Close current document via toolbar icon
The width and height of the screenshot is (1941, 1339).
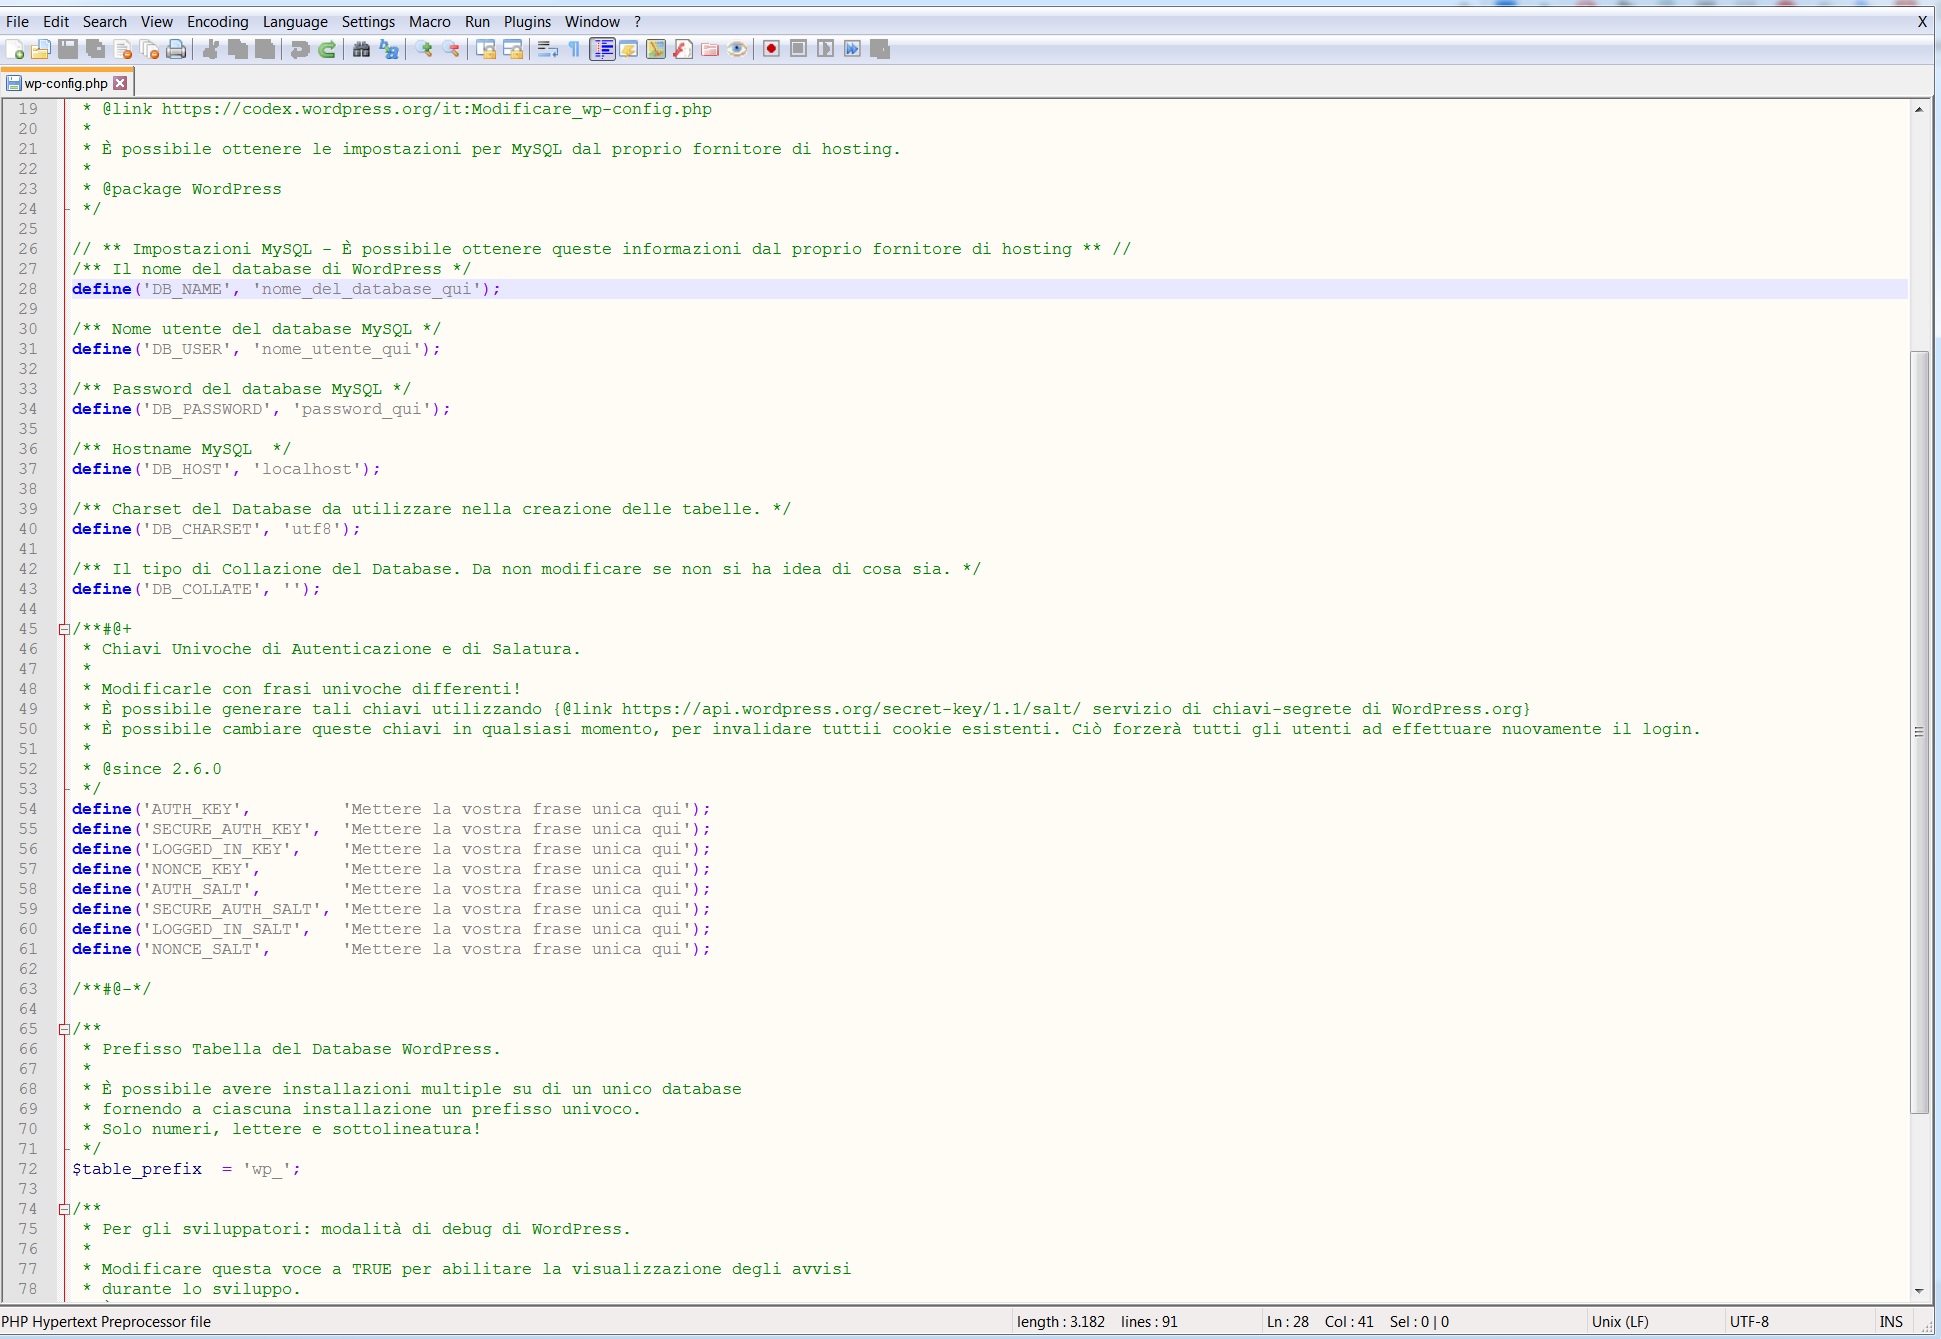[123, 49]
